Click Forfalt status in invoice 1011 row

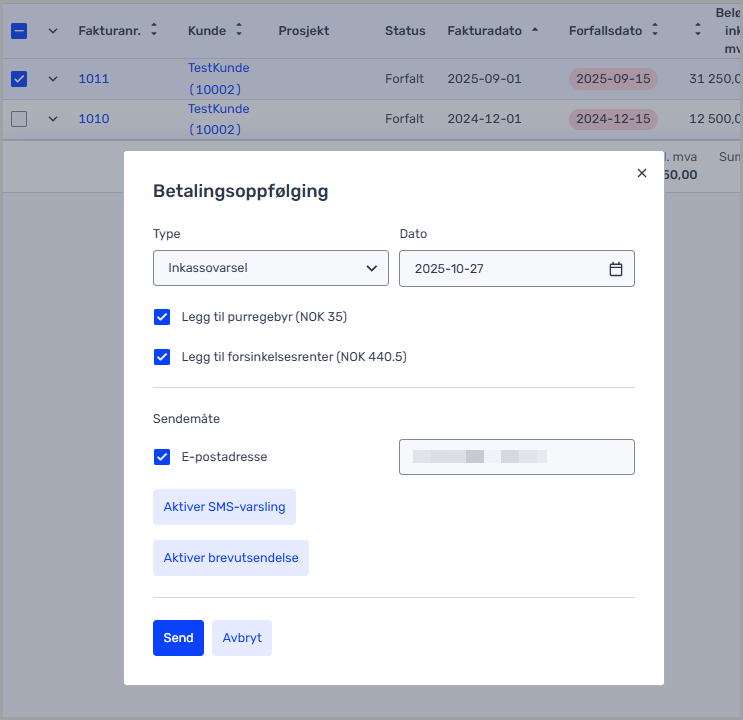[x=404, y=79]
